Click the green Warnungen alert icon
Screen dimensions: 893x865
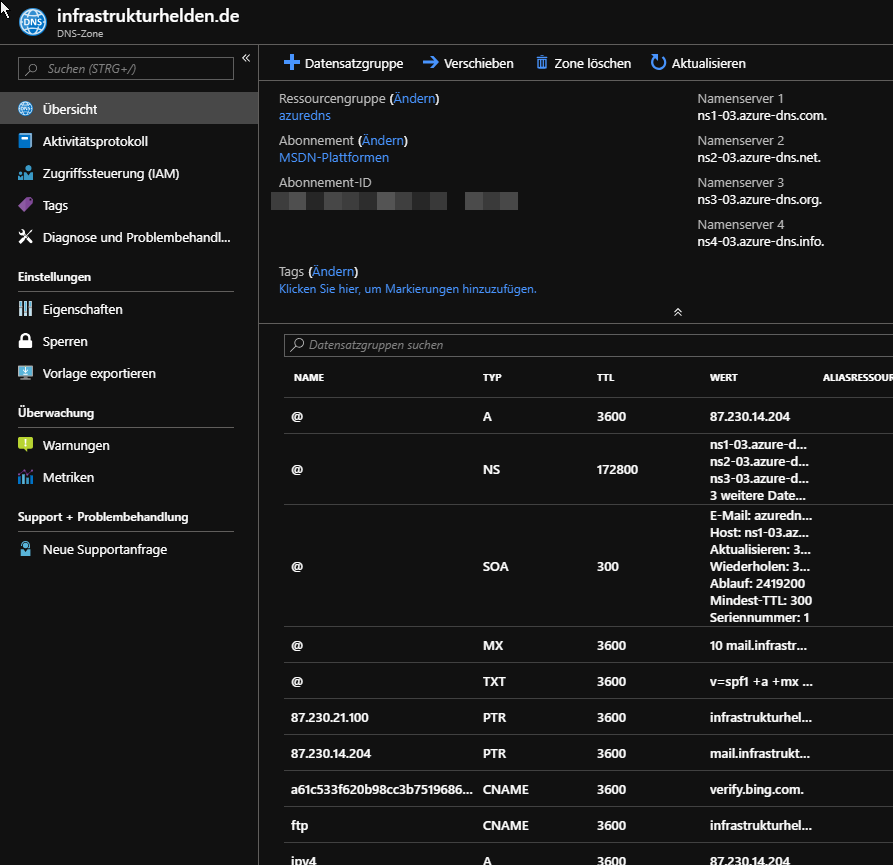coord(26,444)
